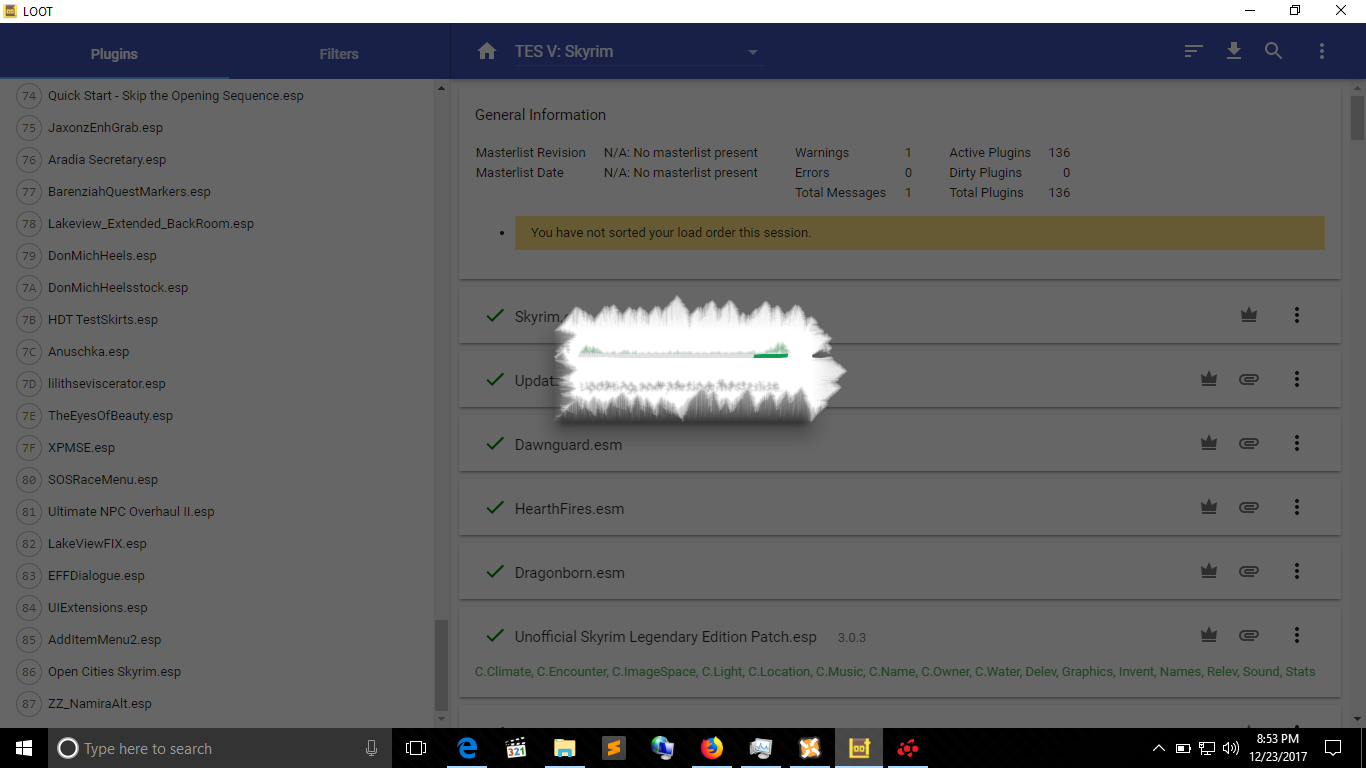Click the active checkmark beside Dawnguard.esm
The image size is (1366, 768).
click(x=494, y=443)
